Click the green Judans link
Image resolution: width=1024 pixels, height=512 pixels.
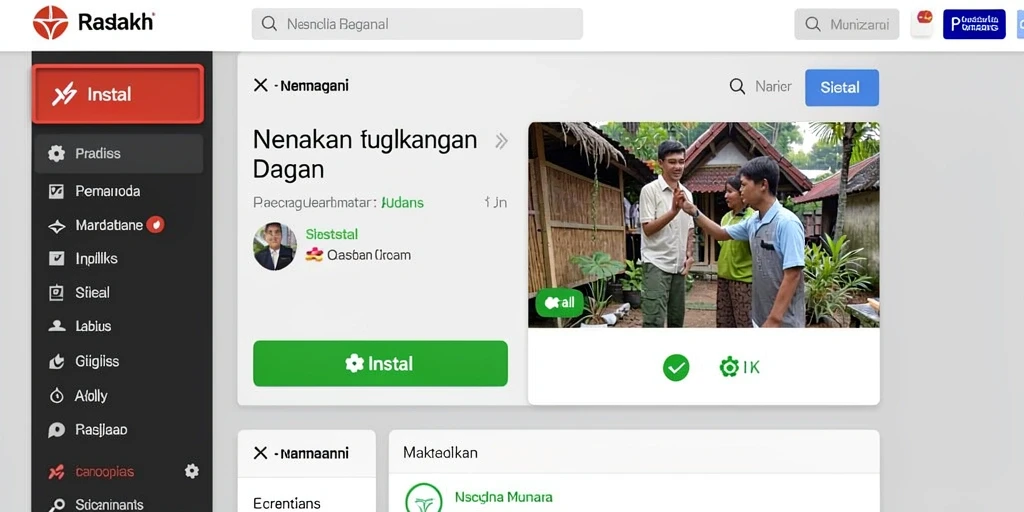pos(402,202)
